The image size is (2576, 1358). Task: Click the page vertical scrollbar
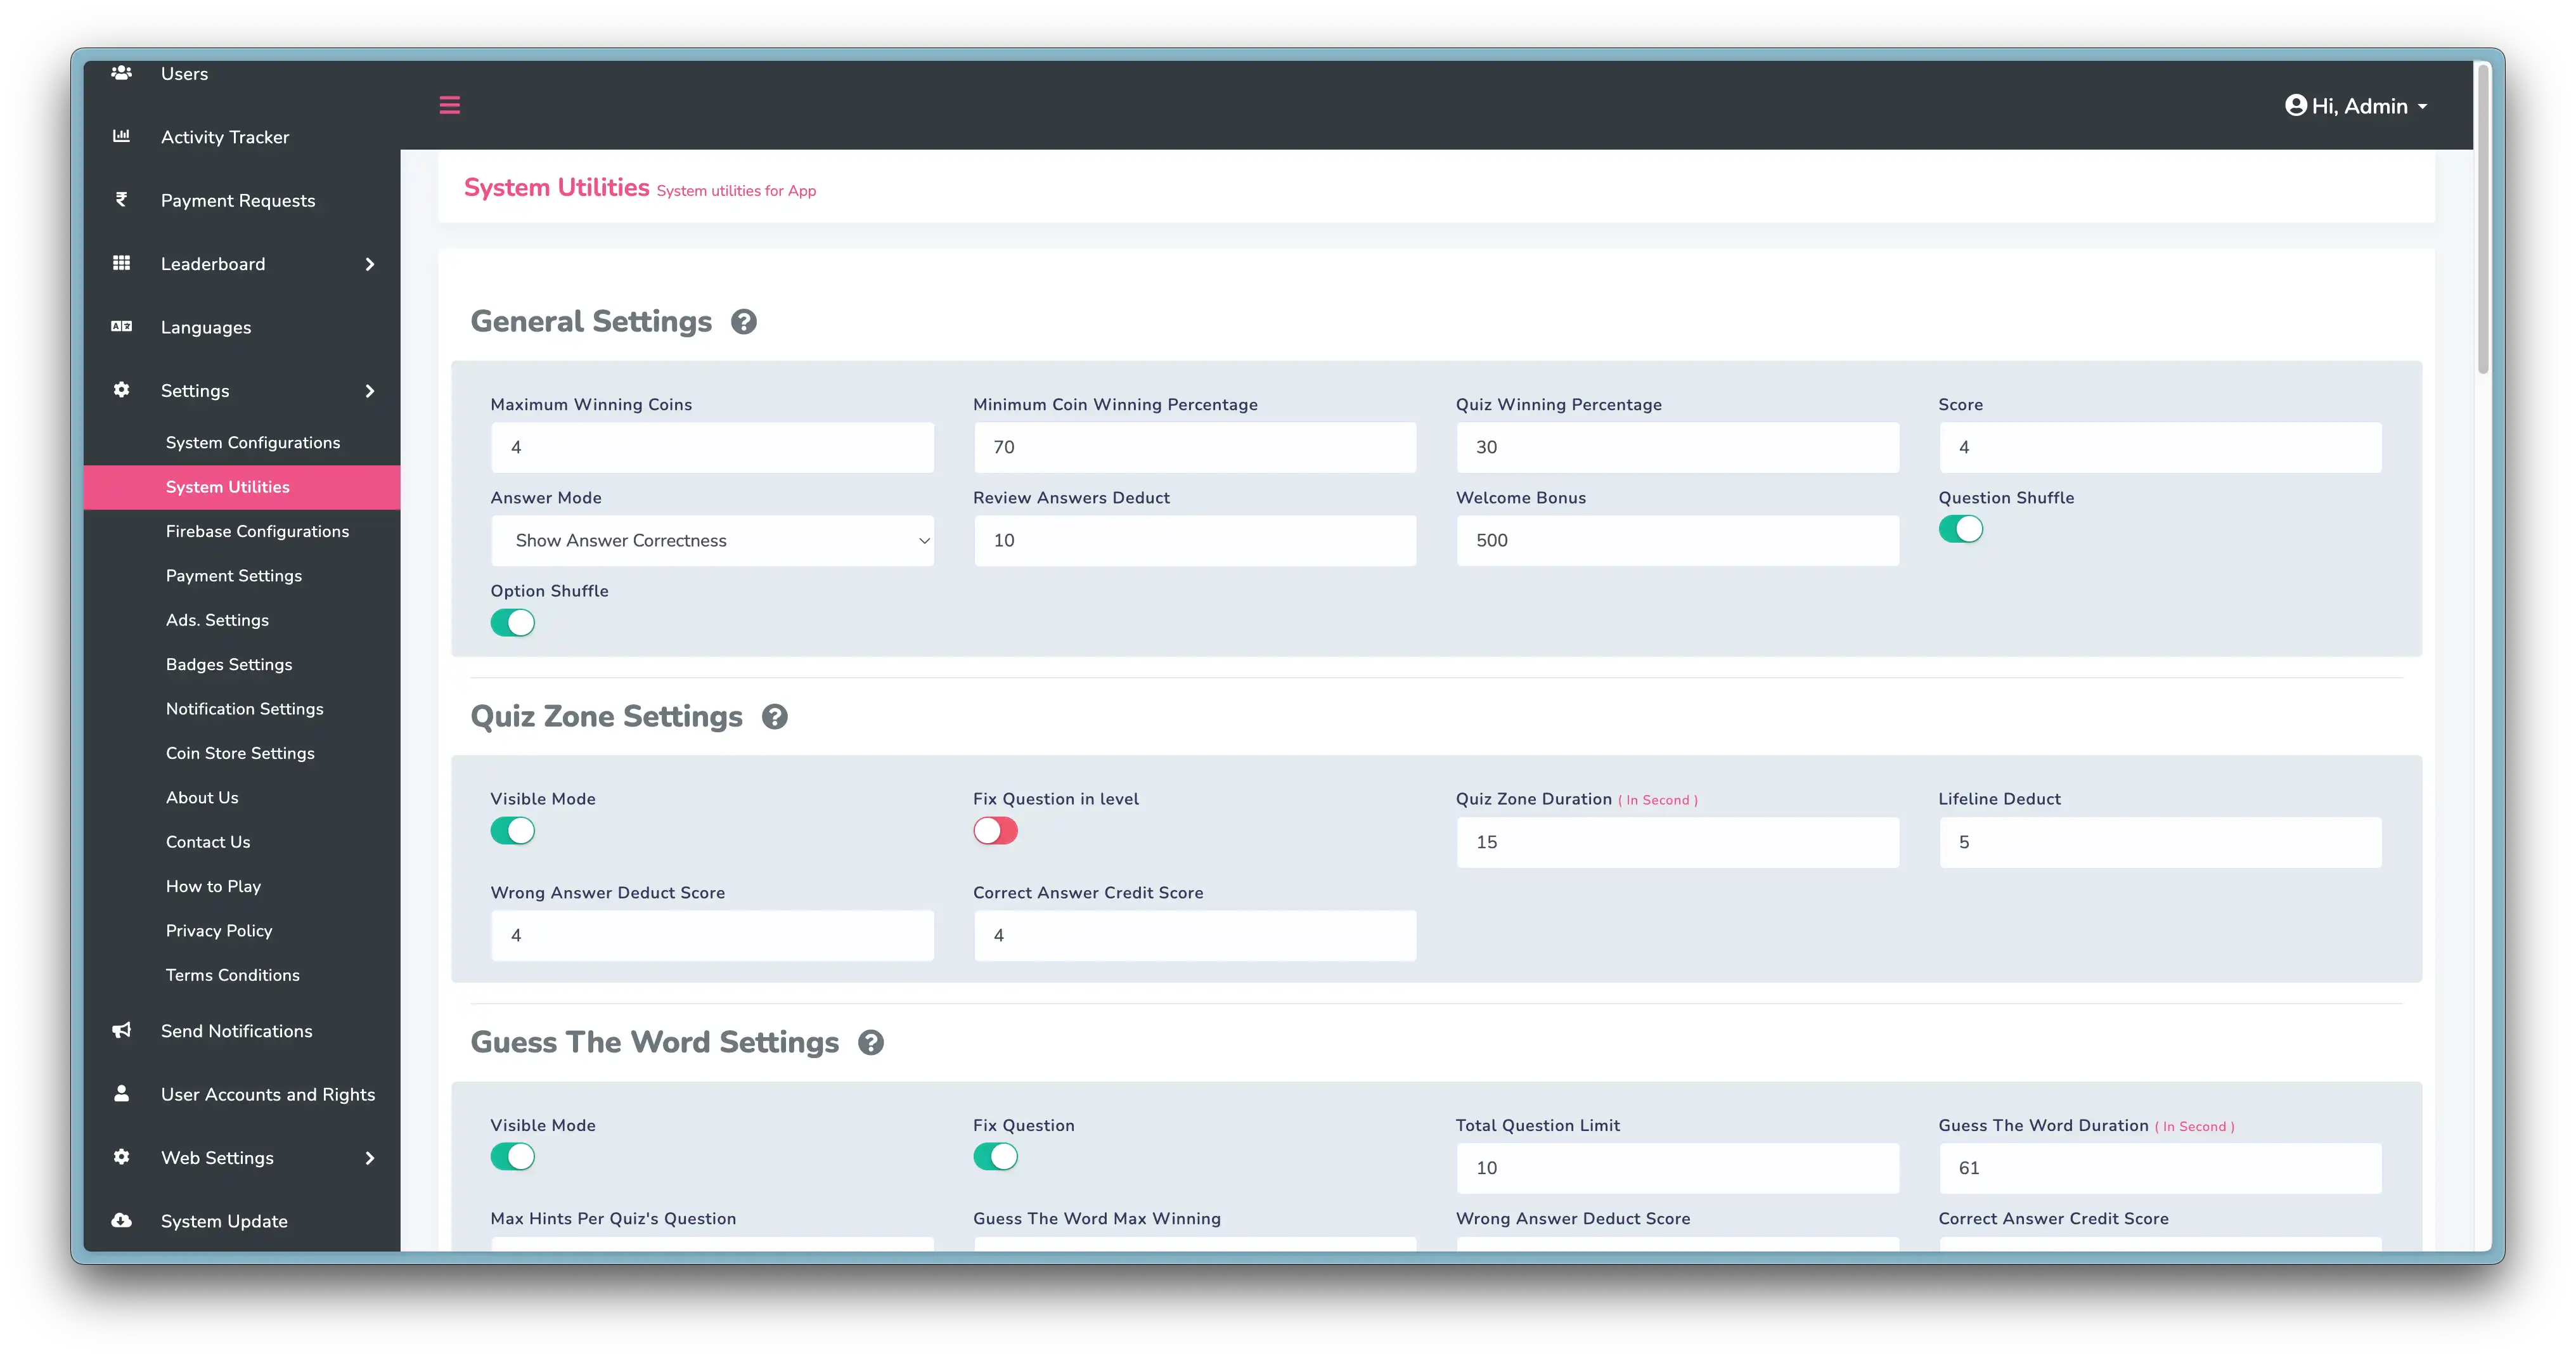(2482, 220)
